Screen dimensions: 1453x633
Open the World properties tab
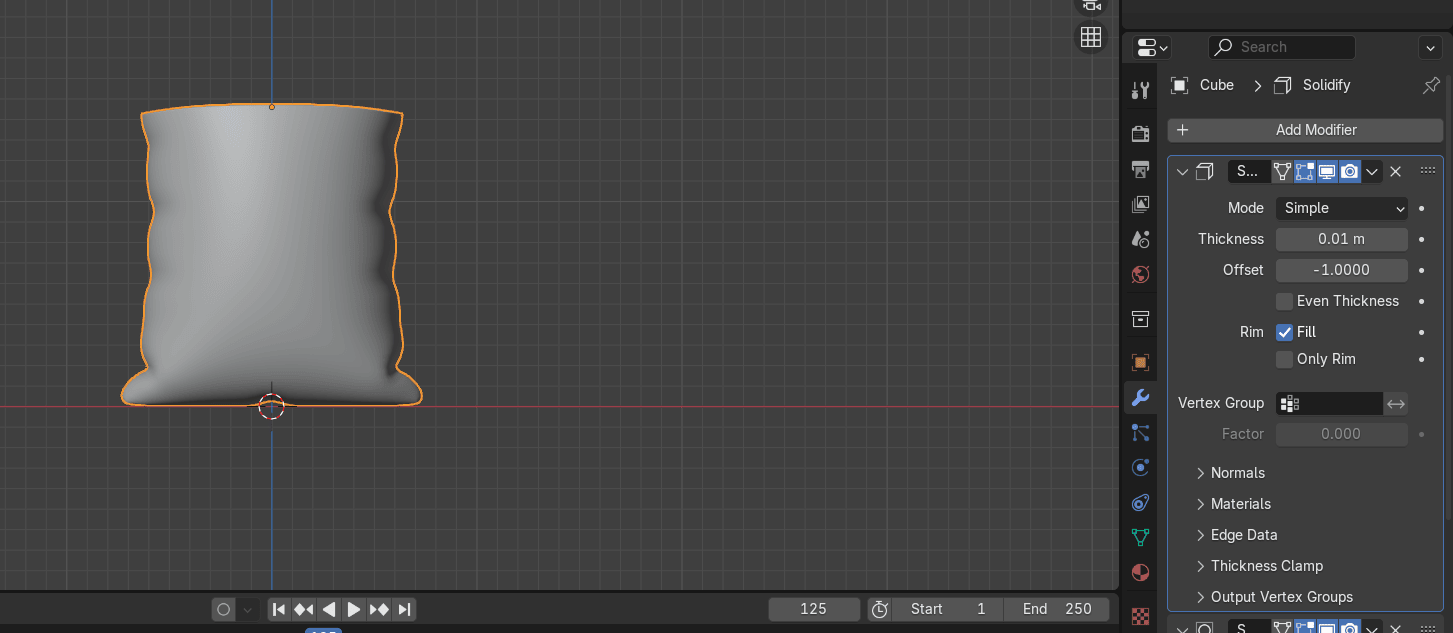point(1140,274)
